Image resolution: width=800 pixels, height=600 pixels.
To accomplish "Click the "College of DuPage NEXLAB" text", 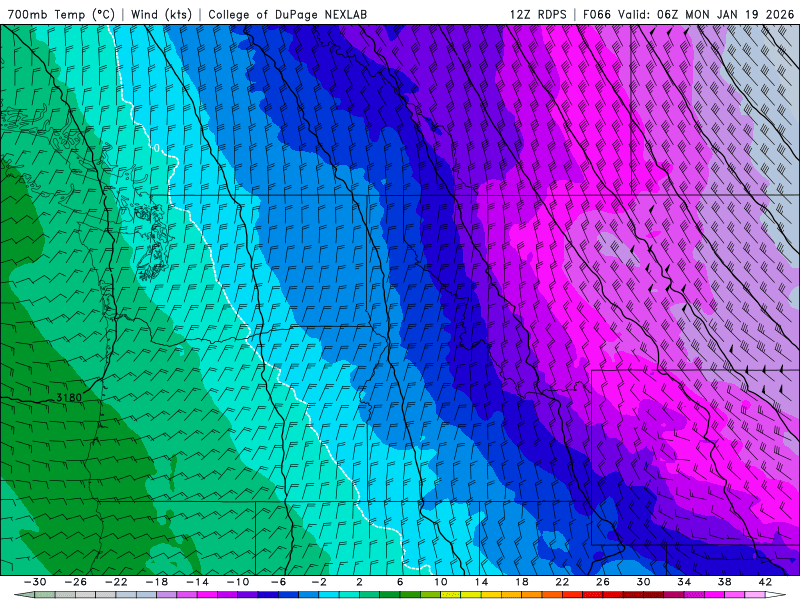I will (x=287, y=14).
